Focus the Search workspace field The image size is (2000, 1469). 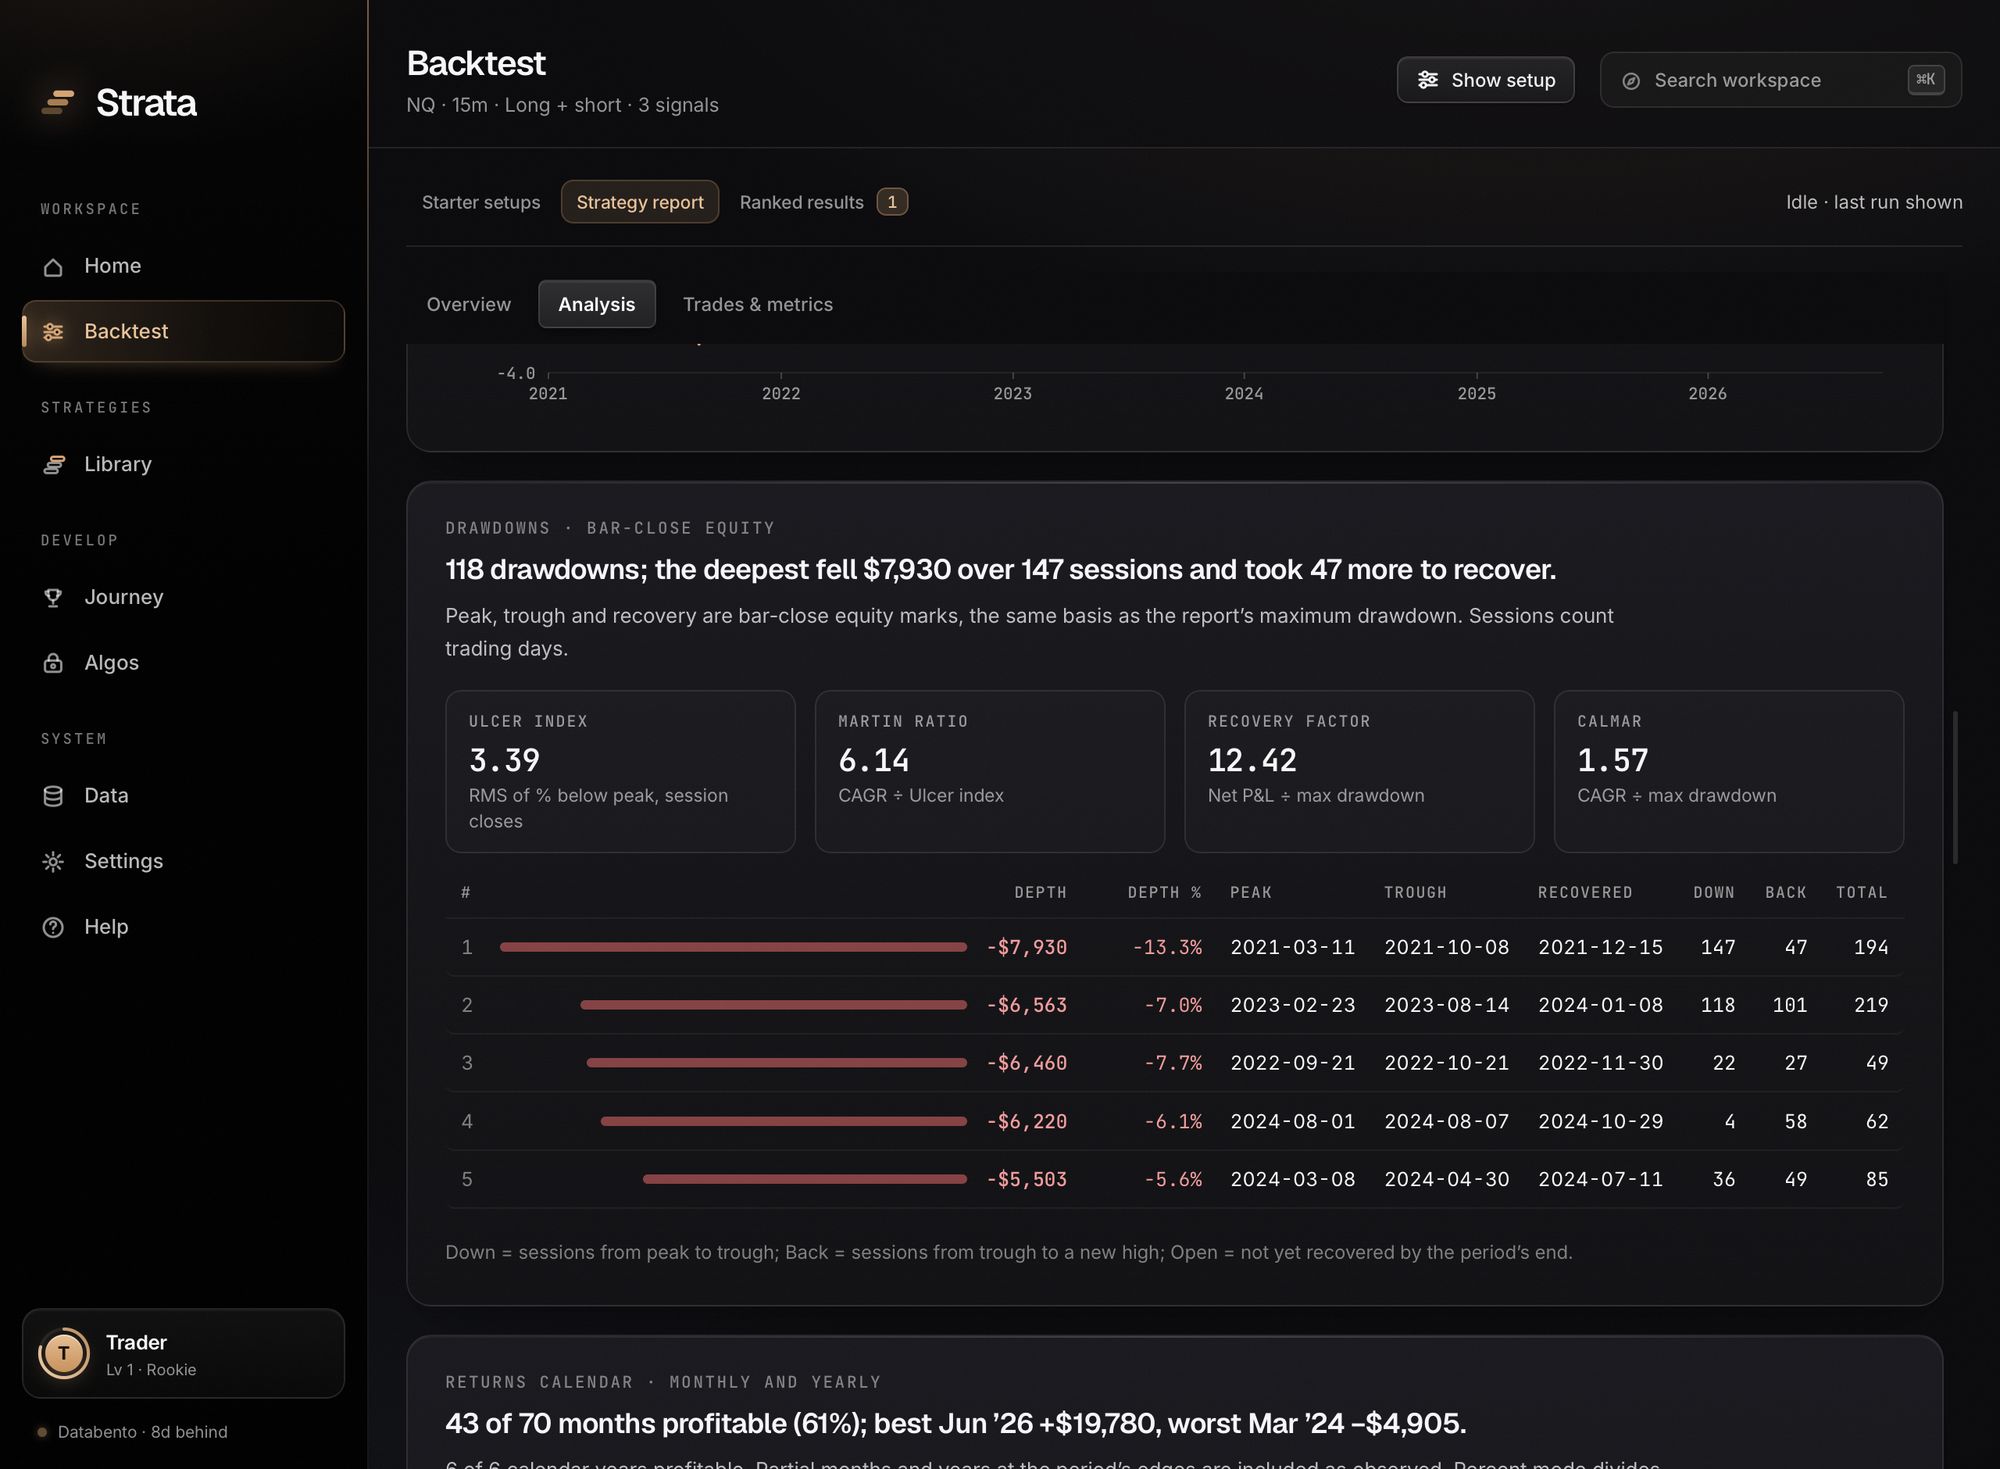(x=1781, y=80)
